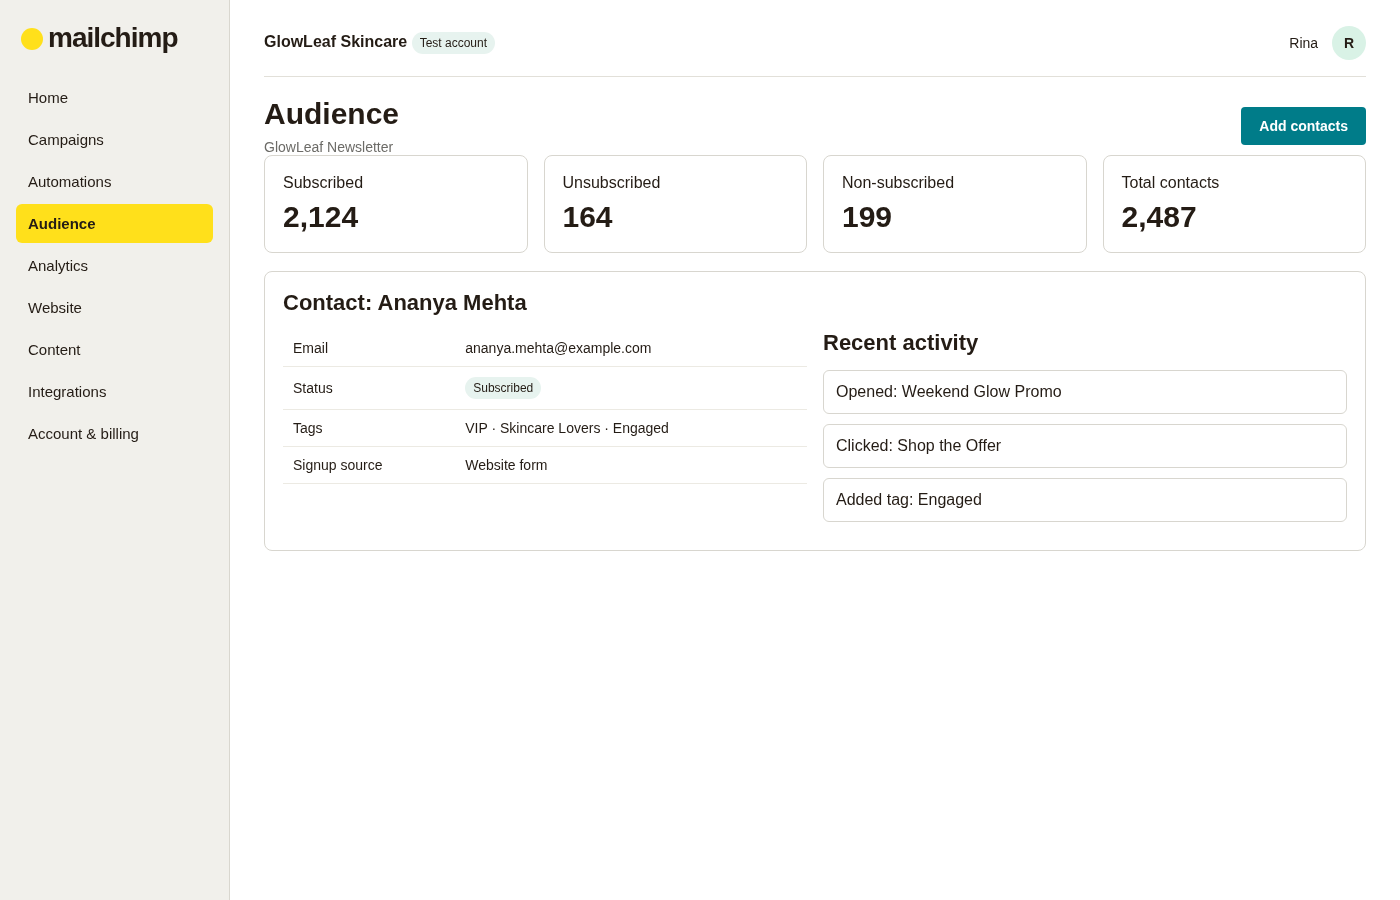Click Contact: Ananya Mehta heading
This screenshot has height=900, width=1400.
click(405, 303)
